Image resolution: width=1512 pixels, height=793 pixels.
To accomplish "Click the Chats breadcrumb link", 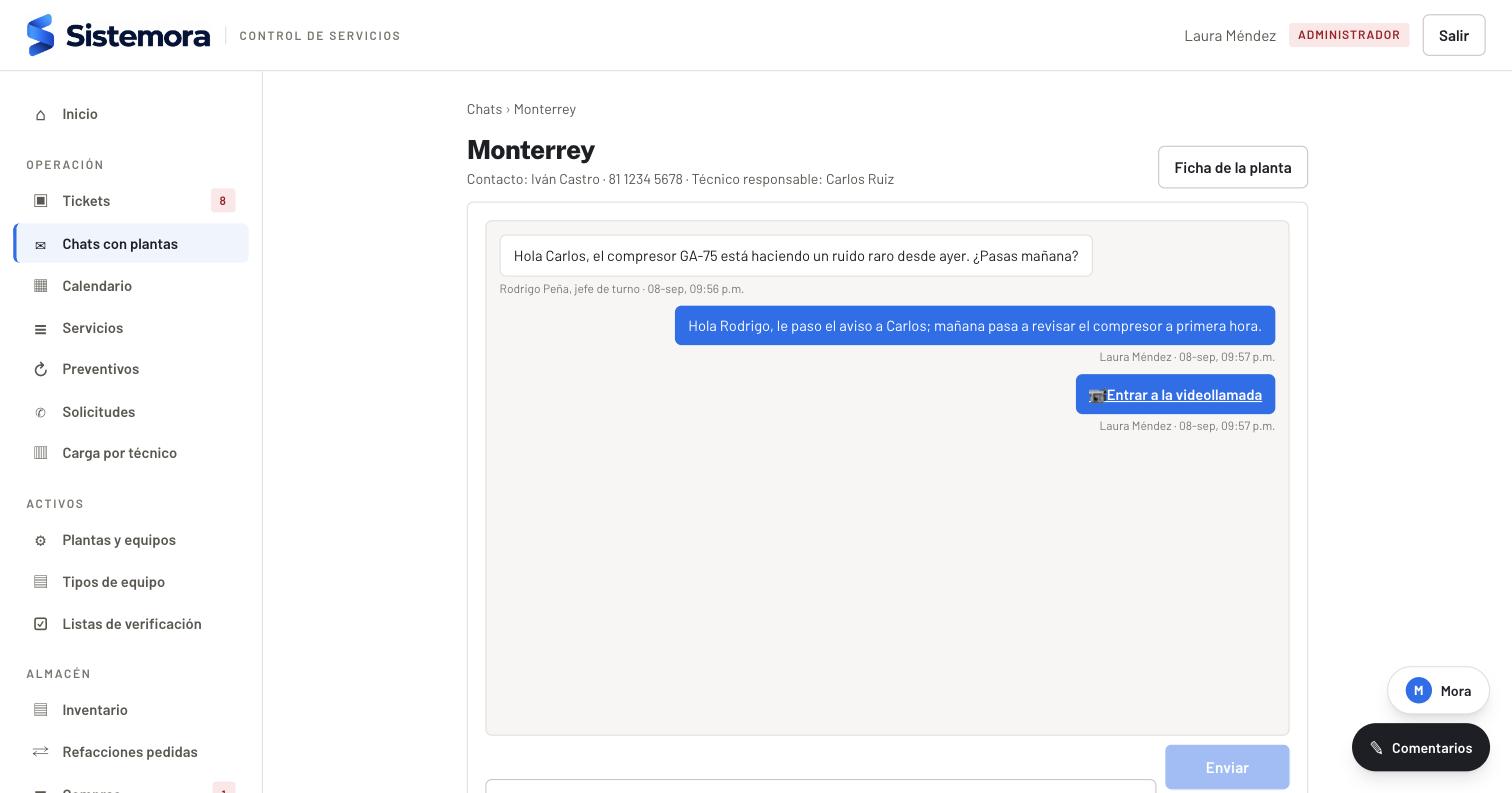I will pyautogui.click(x=484, y=109).
